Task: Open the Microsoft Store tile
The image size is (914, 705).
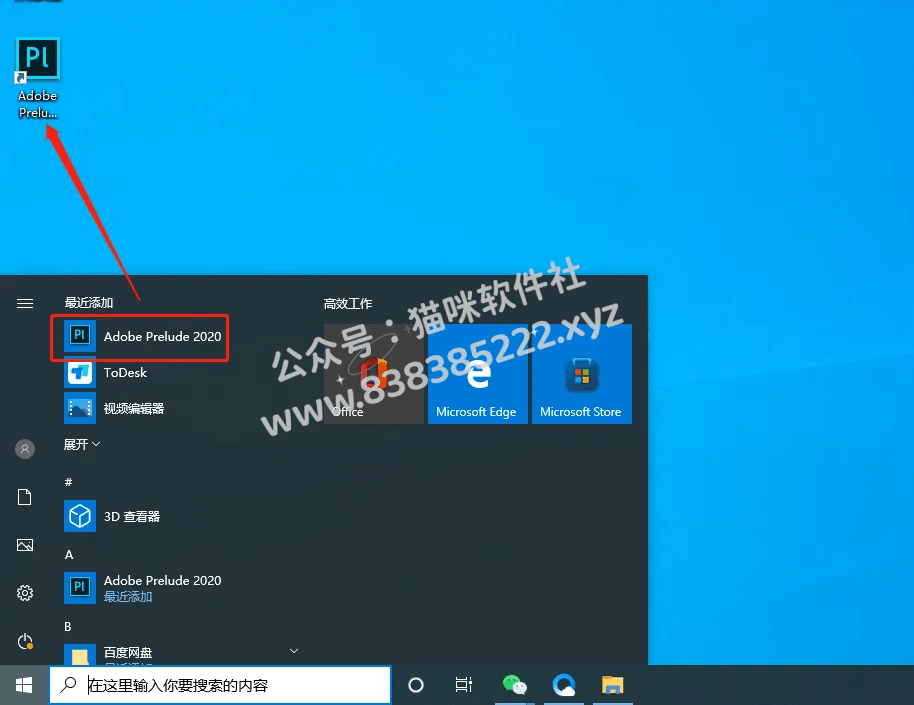Action: pyautogui.click(x=582, y=374)
